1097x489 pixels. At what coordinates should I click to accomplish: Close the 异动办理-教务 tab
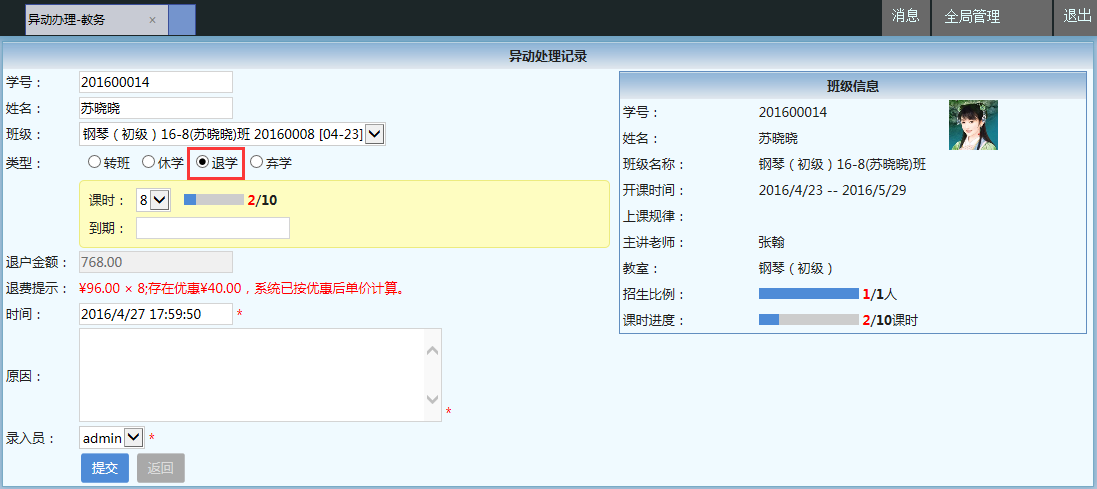(x=152, y=20)
